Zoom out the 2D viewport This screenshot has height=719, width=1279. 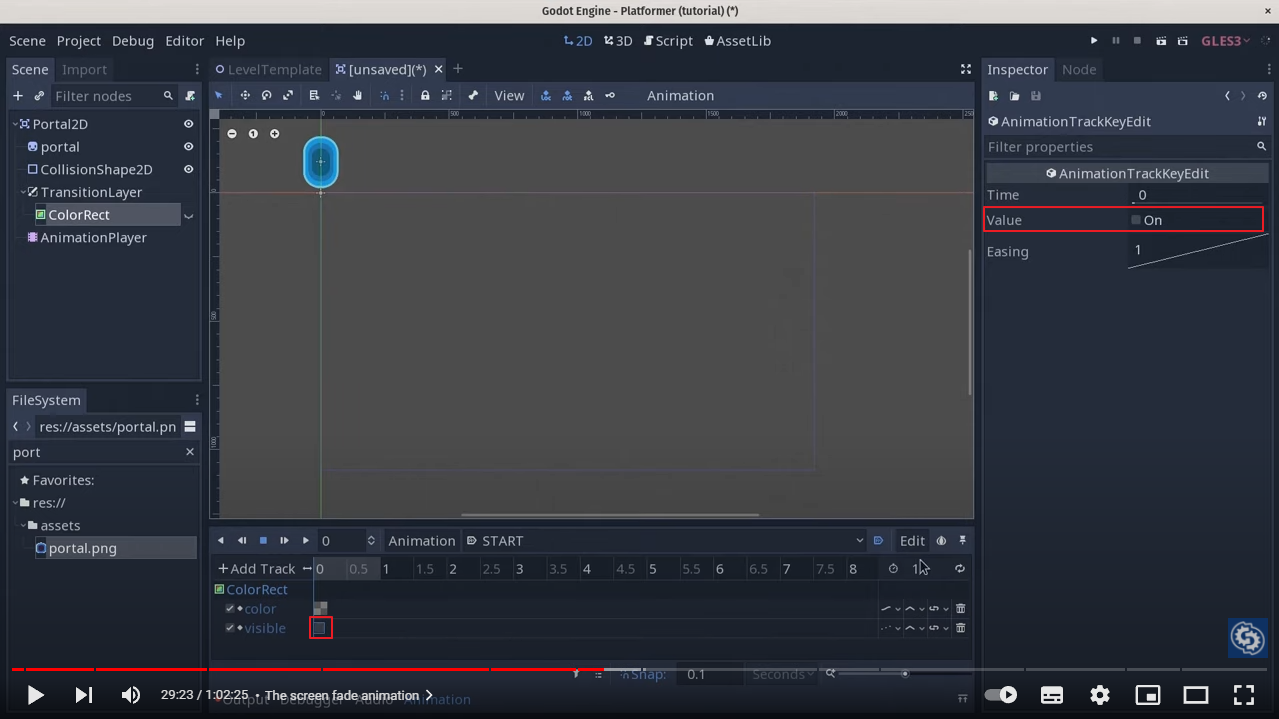click(232, 133)
